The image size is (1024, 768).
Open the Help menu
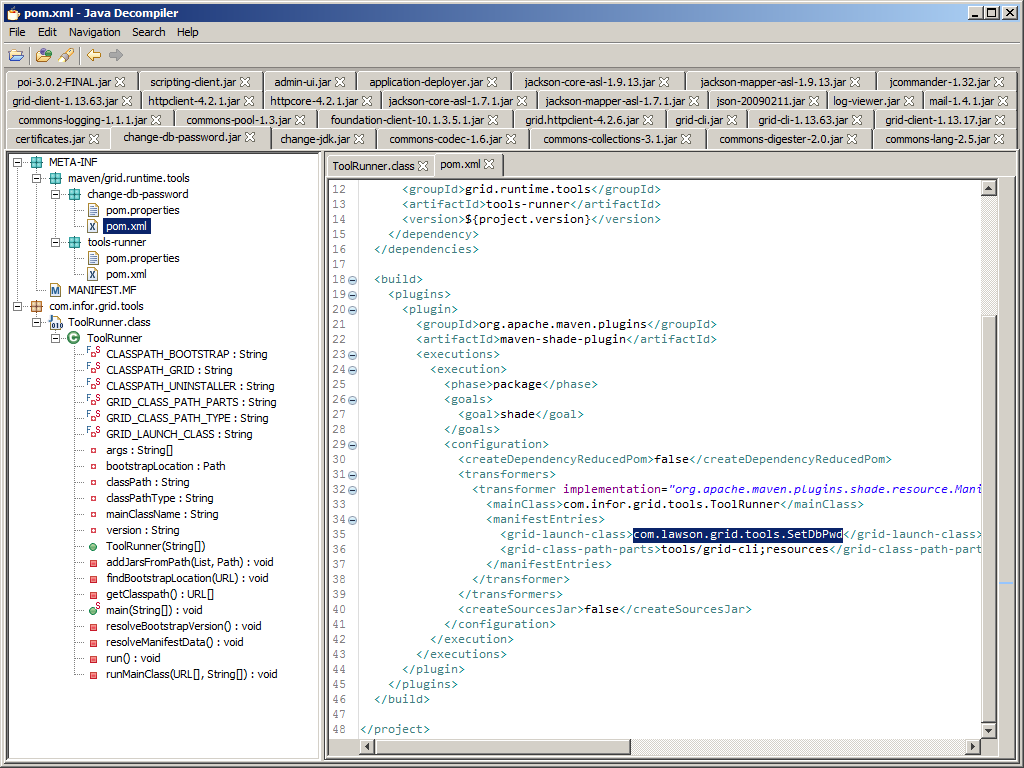pos(188,32)
